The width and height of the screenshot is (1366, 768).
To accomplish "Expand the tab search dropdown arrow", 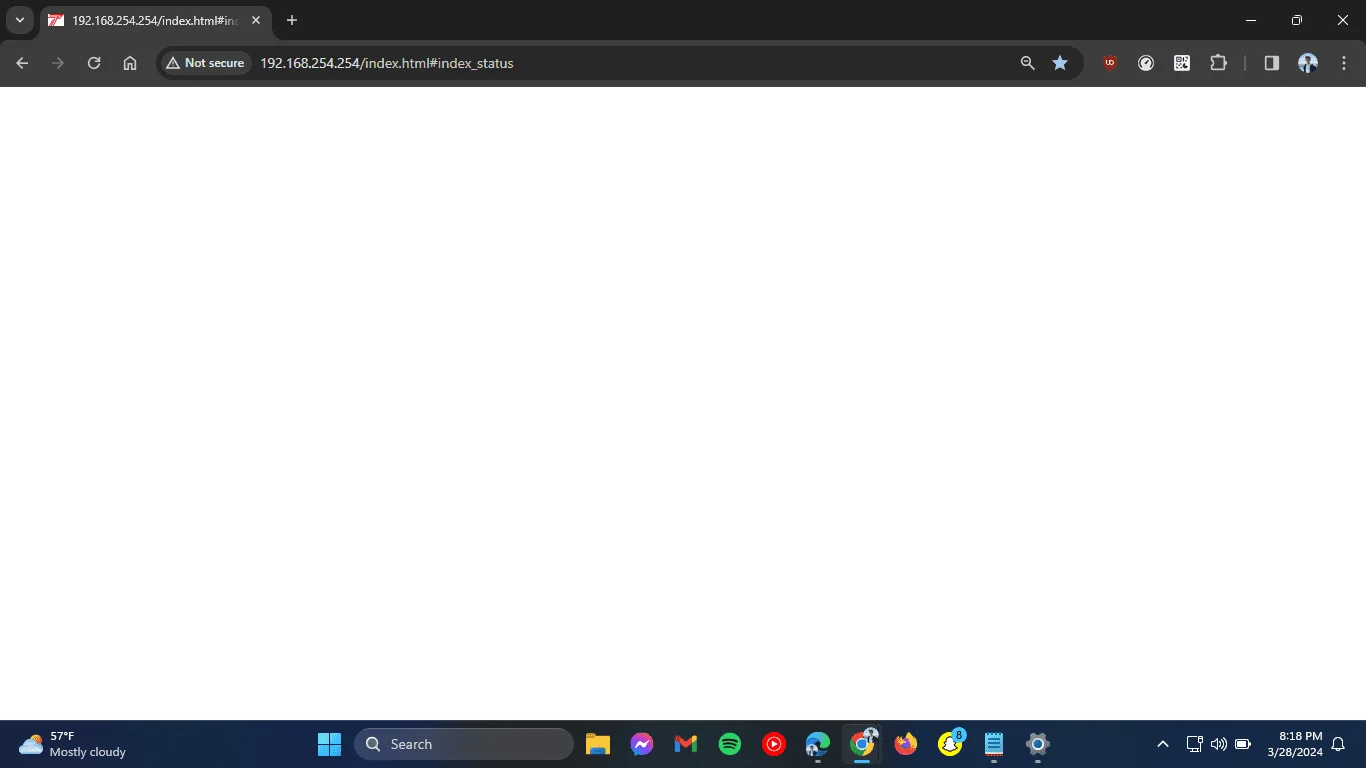I will click(x=19, y=20).
